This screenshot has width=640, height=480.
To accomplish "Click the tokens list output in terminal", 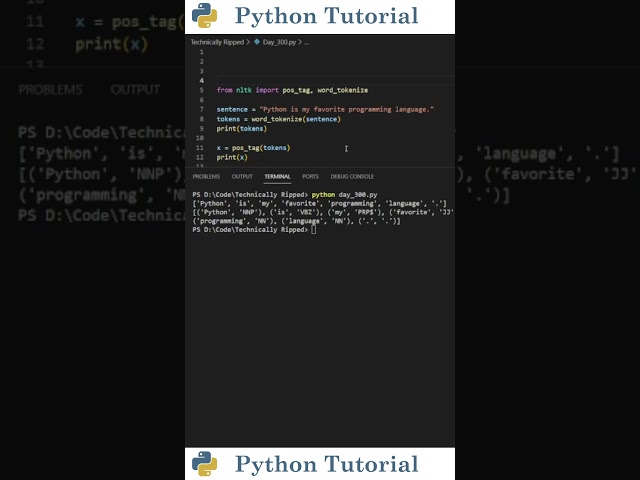I will (320, 203).
